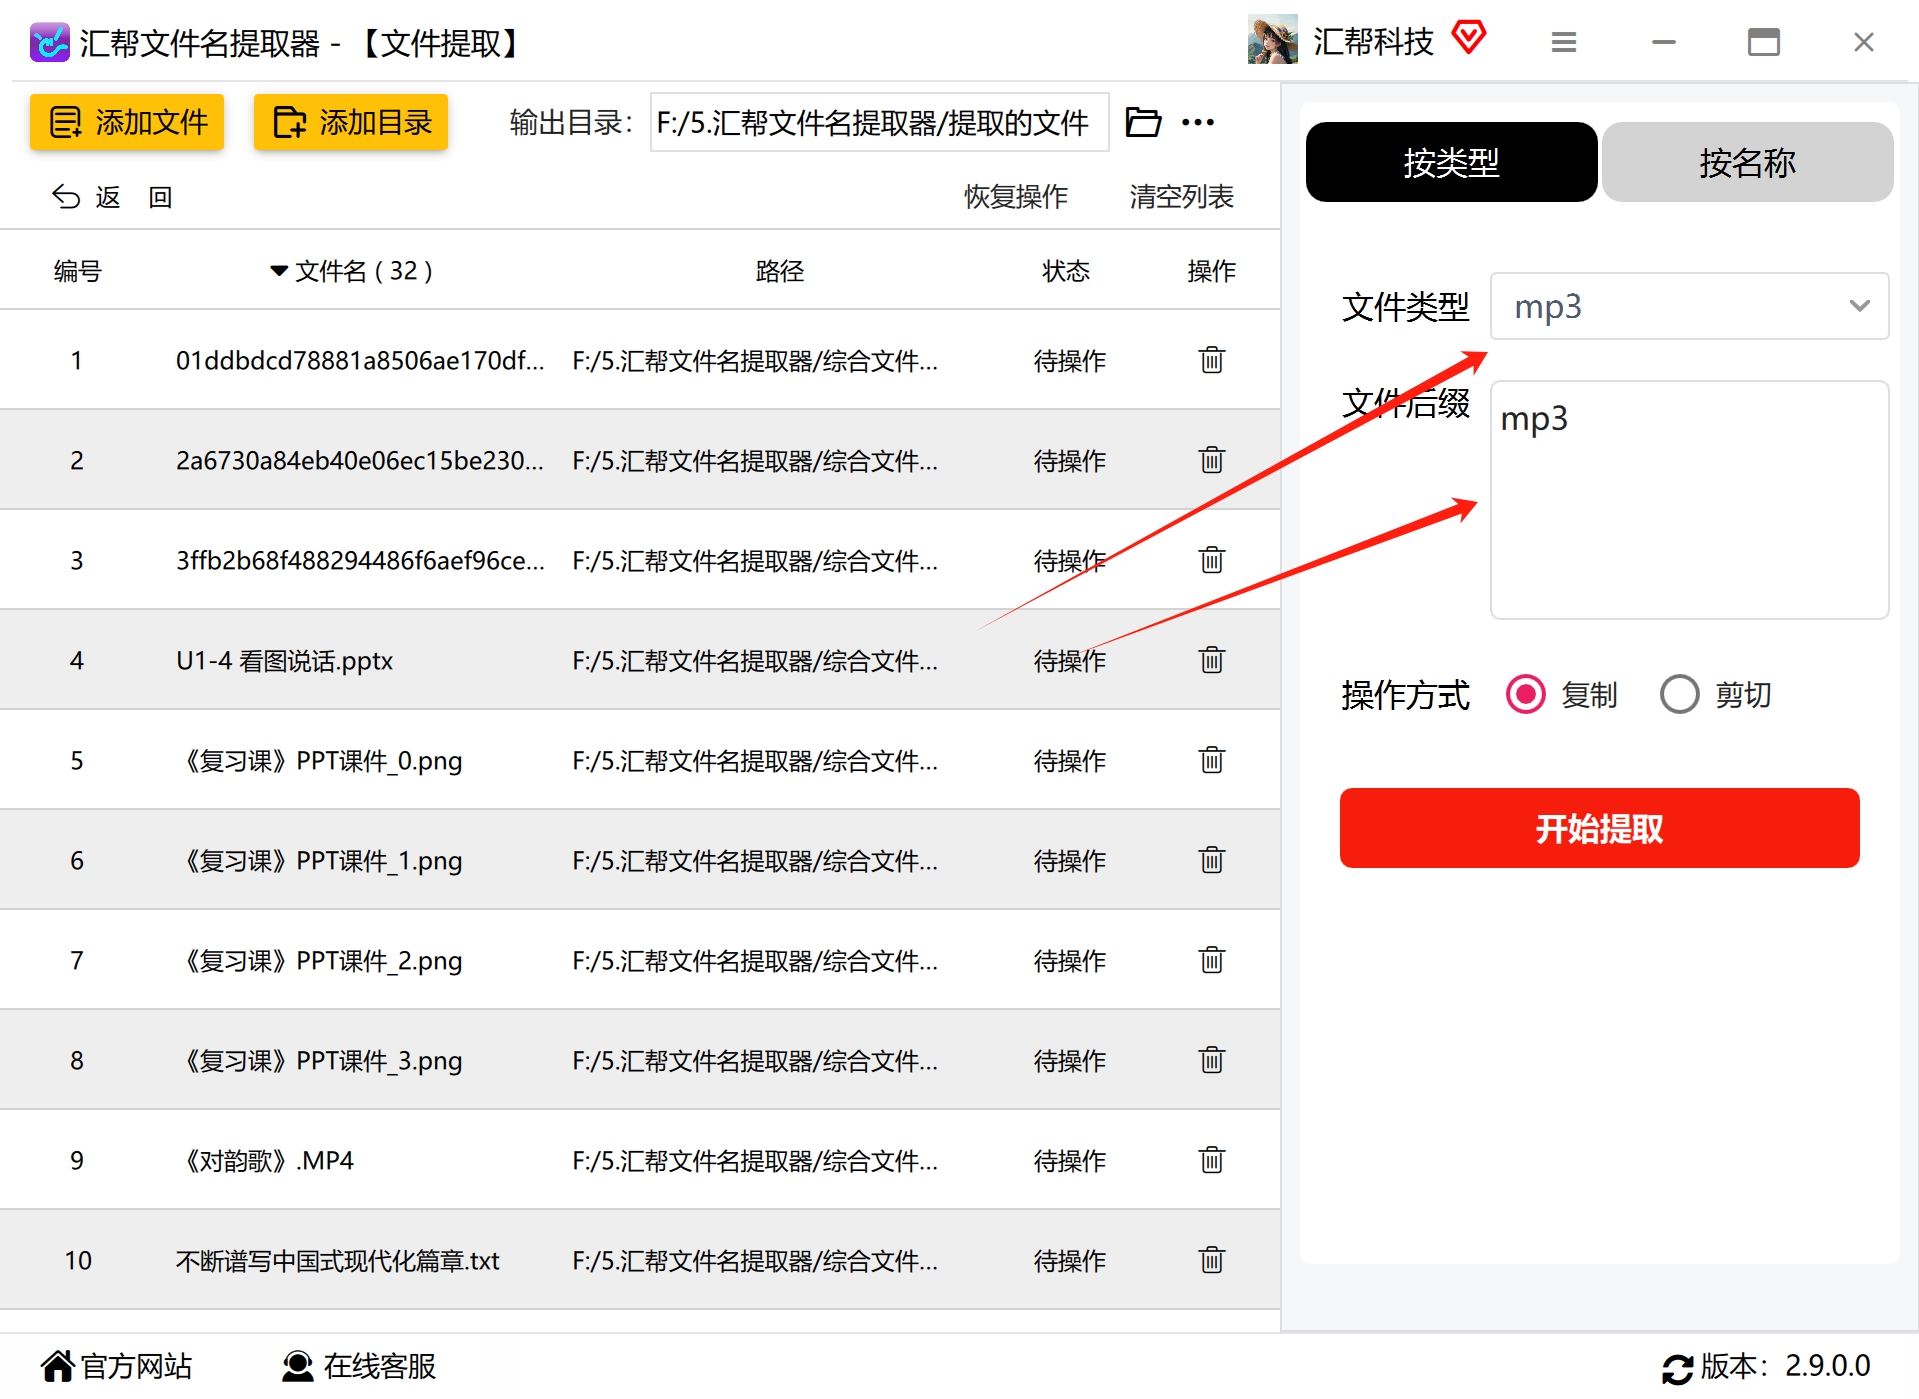Click 添加目录 button
Image resolution: width=1919 pixels, height=1399 pixels.
point(351,122)
